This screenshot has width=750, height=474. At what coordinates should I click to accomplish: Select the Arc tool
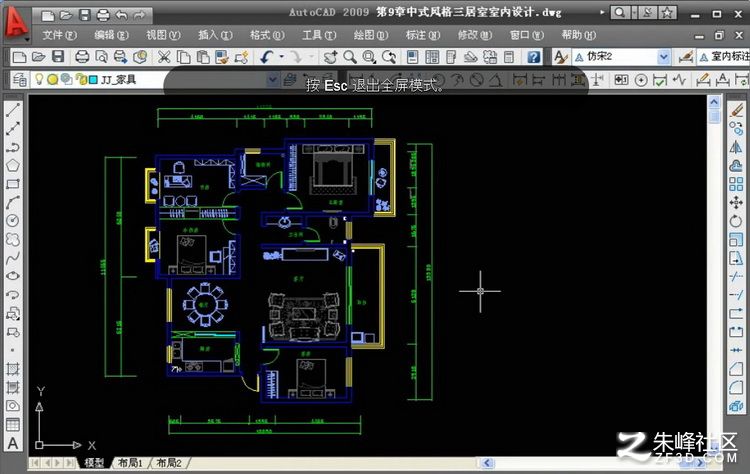(x=13, y=202)
